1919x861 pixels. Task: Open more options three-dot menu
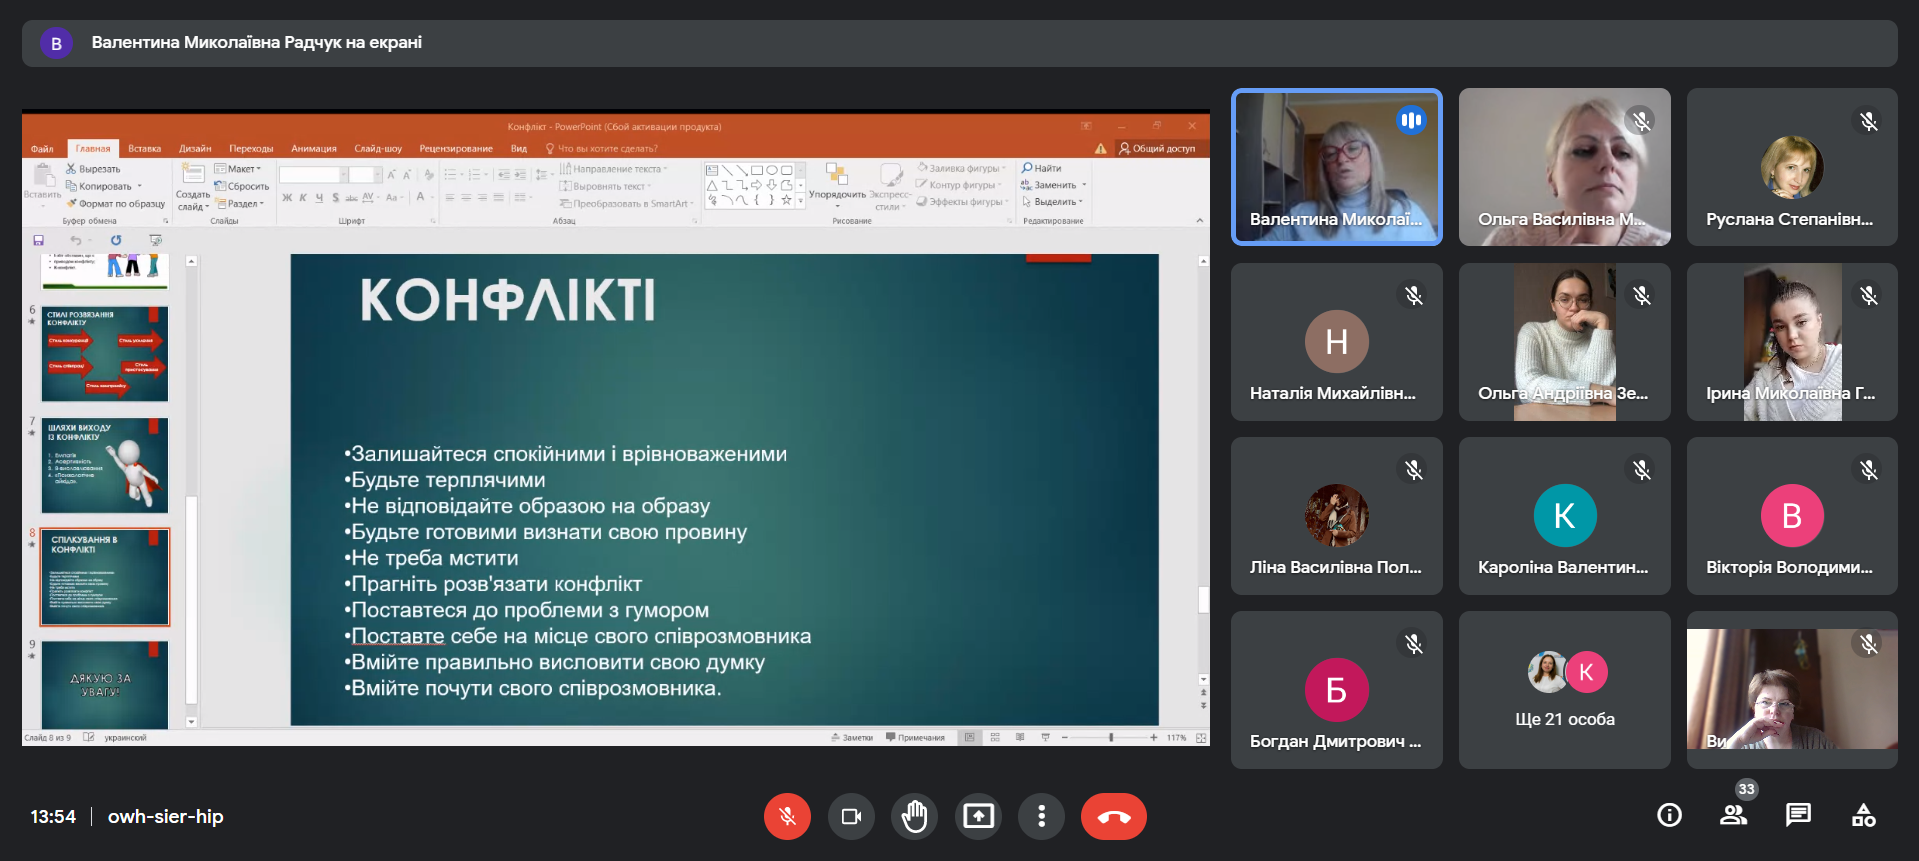pos(1041,816)
